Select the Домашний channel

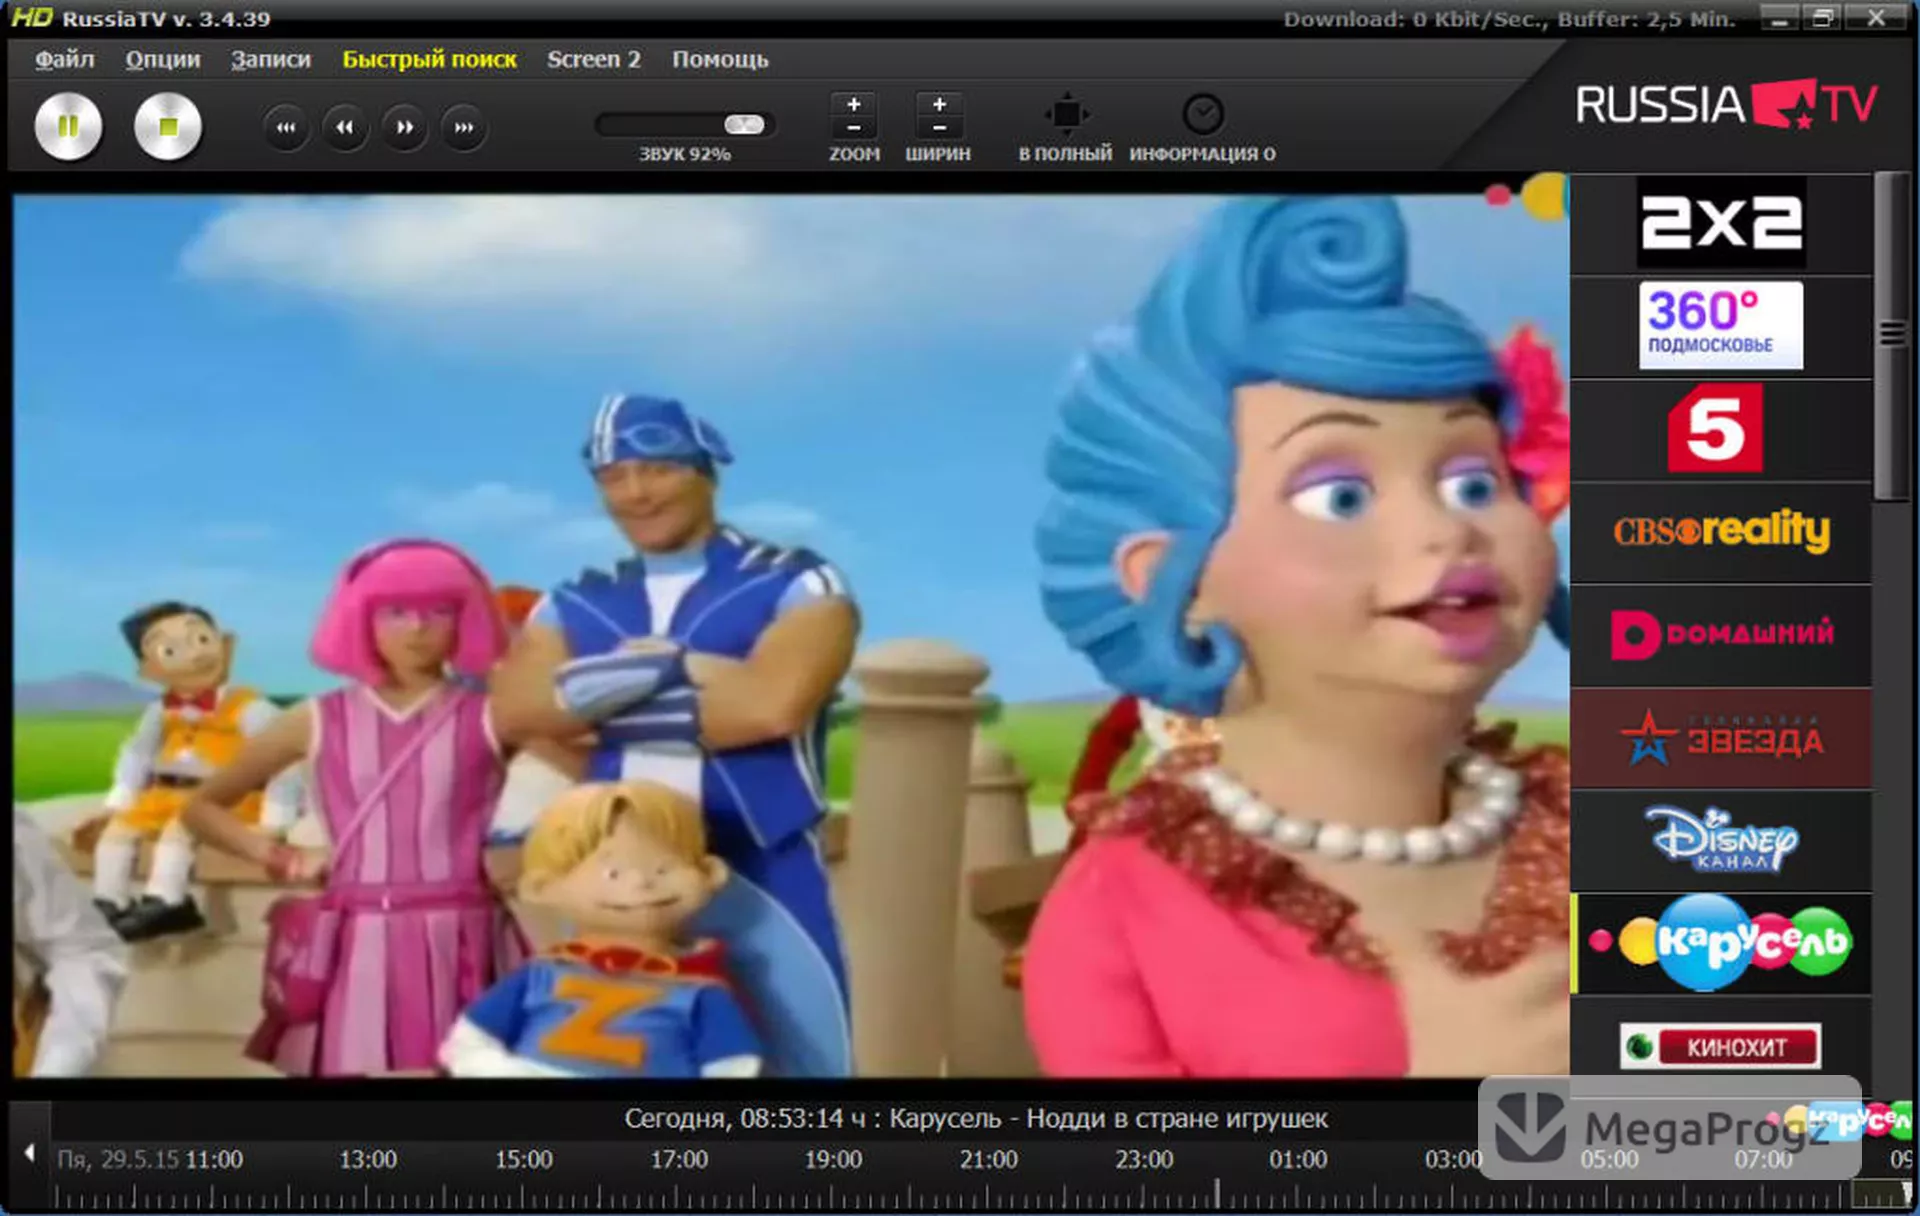(1721, 635)
